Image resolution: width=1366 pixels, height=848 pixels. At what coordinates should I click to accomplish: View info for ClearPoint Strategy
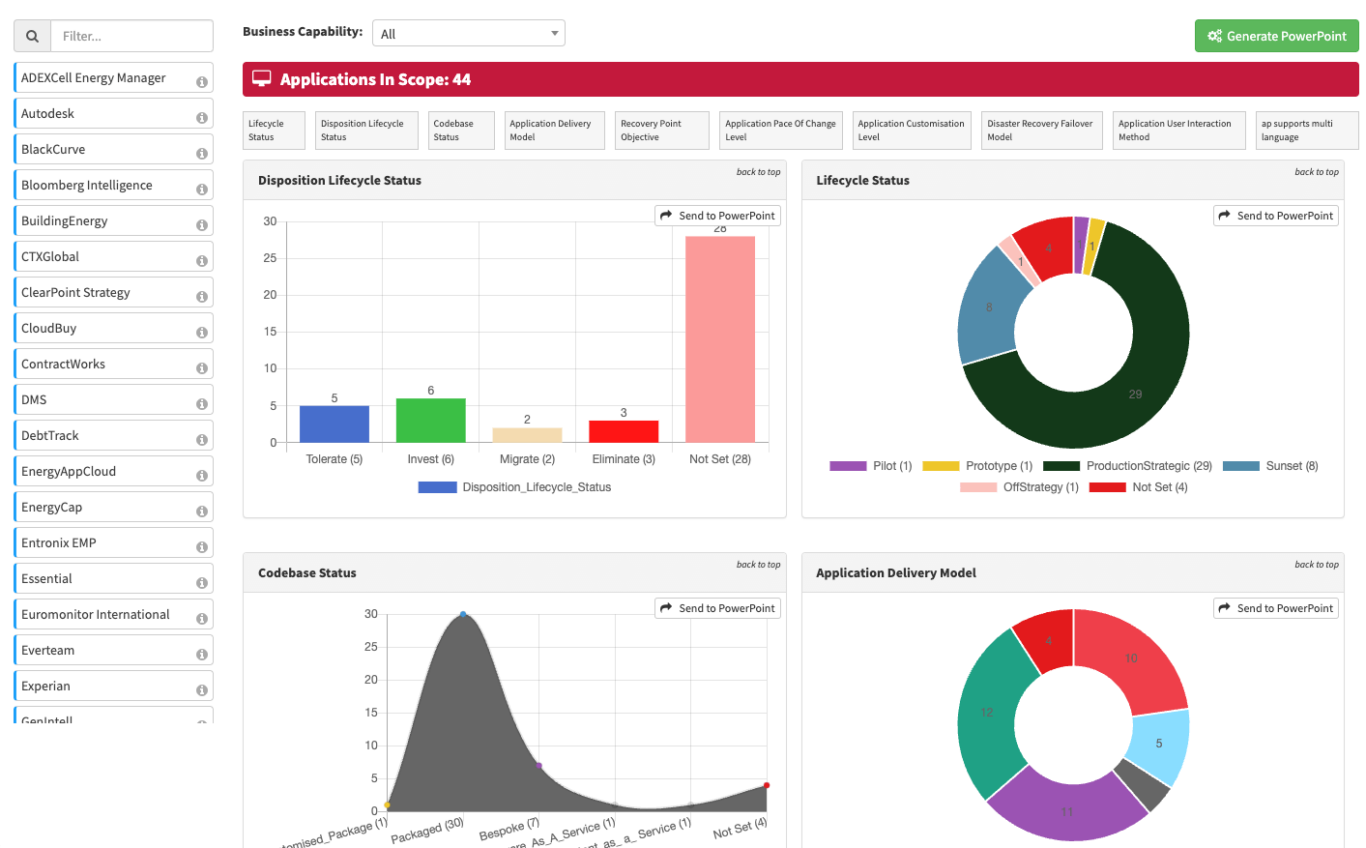pos(202,297)
